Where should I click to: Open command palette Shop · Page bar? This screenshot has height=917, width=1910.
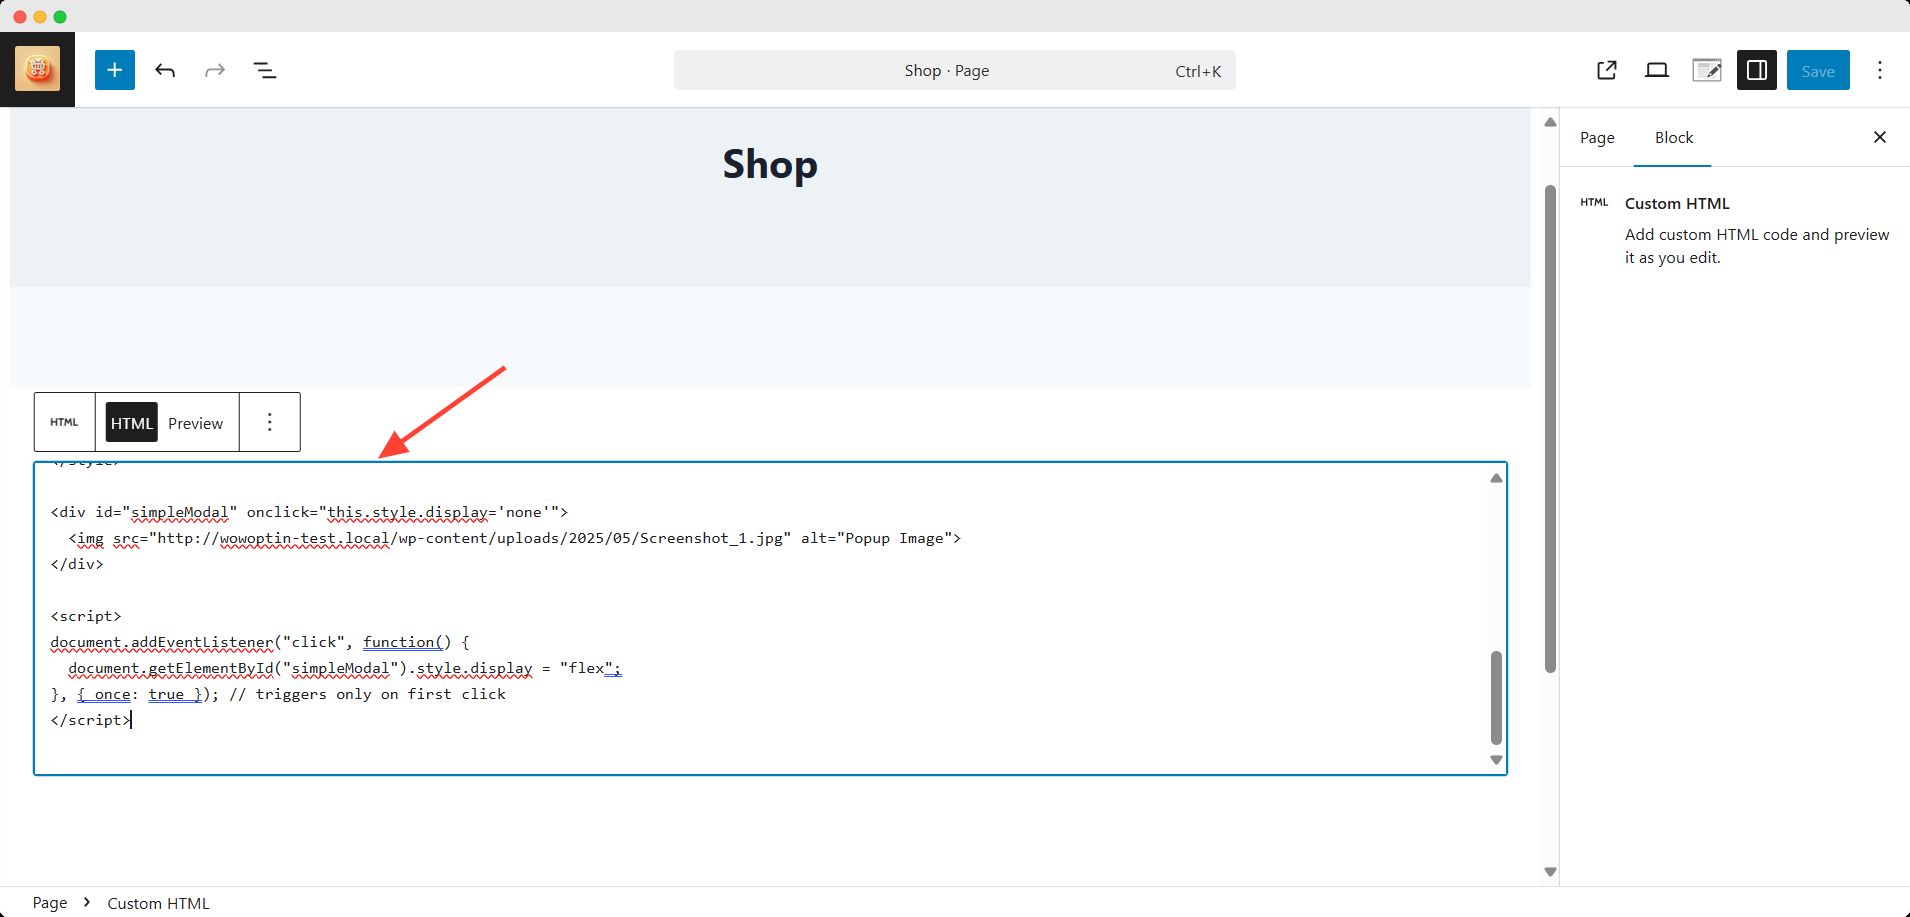tap(954, 70)
